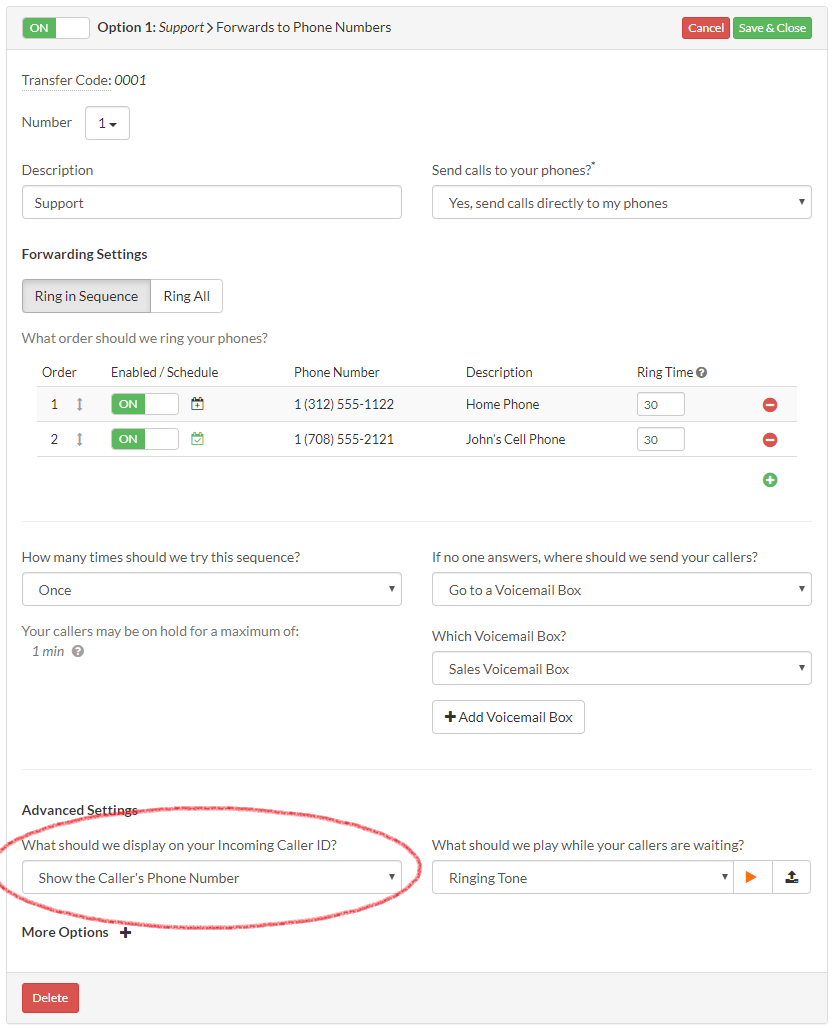Remove Home Phone using the red minus icon

coord(770,404)
